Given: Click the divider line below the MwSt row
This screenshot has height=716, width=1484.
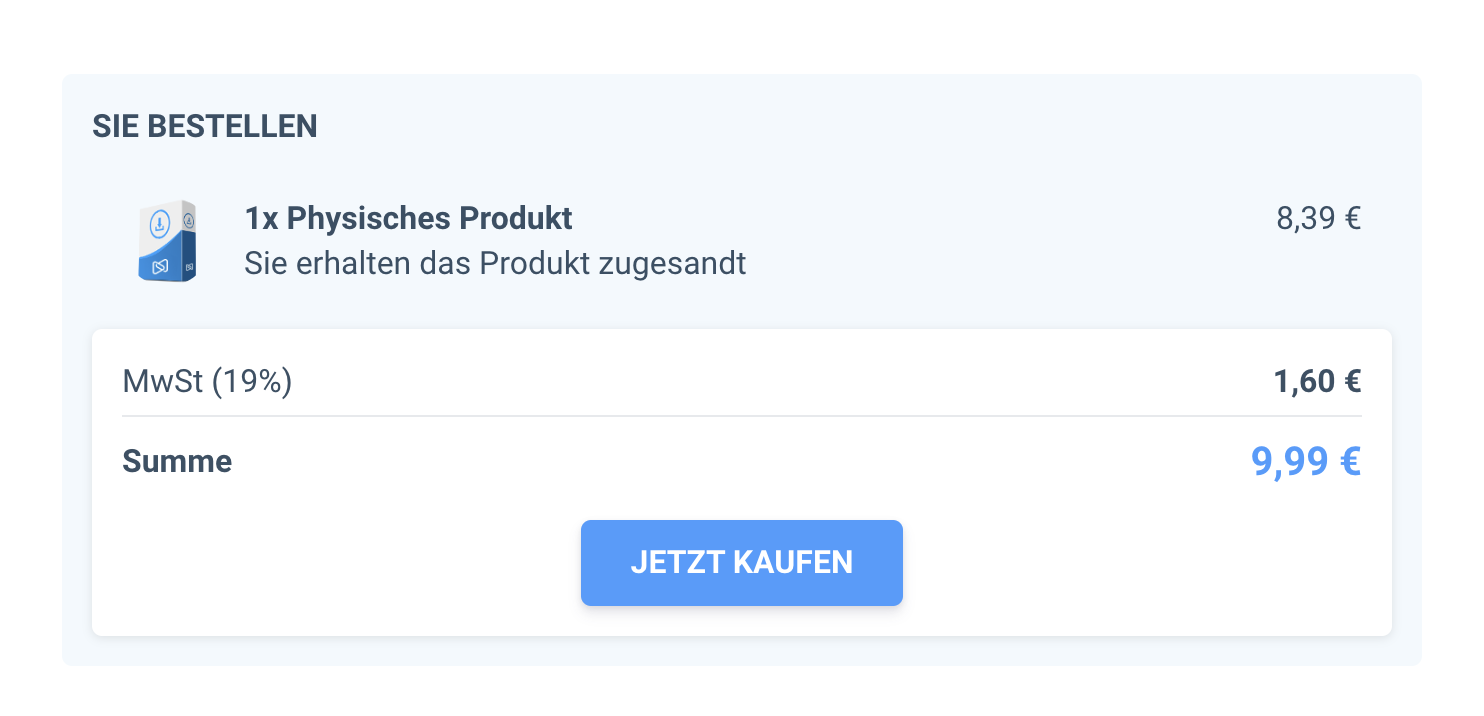Looking at the screenshot, I should click(741, 415).
